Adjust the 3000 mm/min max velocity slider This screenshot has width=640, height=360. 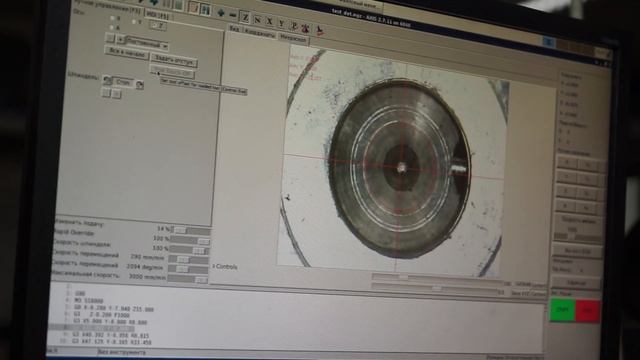(x=187, y=279)
